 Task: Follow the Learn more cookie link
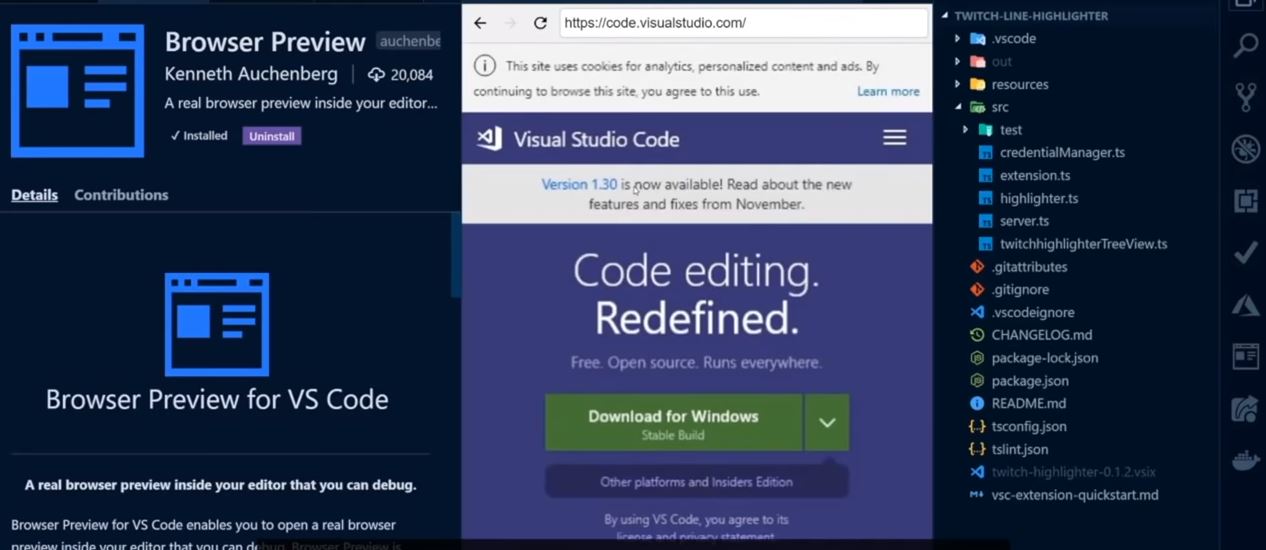[x=888, y=91]
